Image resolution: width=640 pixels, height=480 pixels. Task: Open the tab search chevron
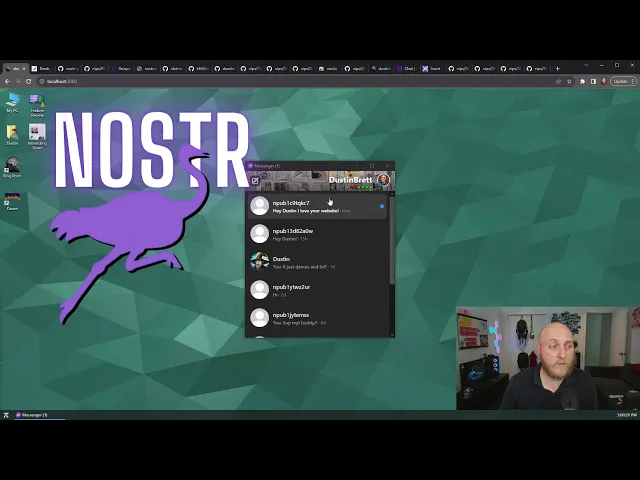tap(586, 65)
